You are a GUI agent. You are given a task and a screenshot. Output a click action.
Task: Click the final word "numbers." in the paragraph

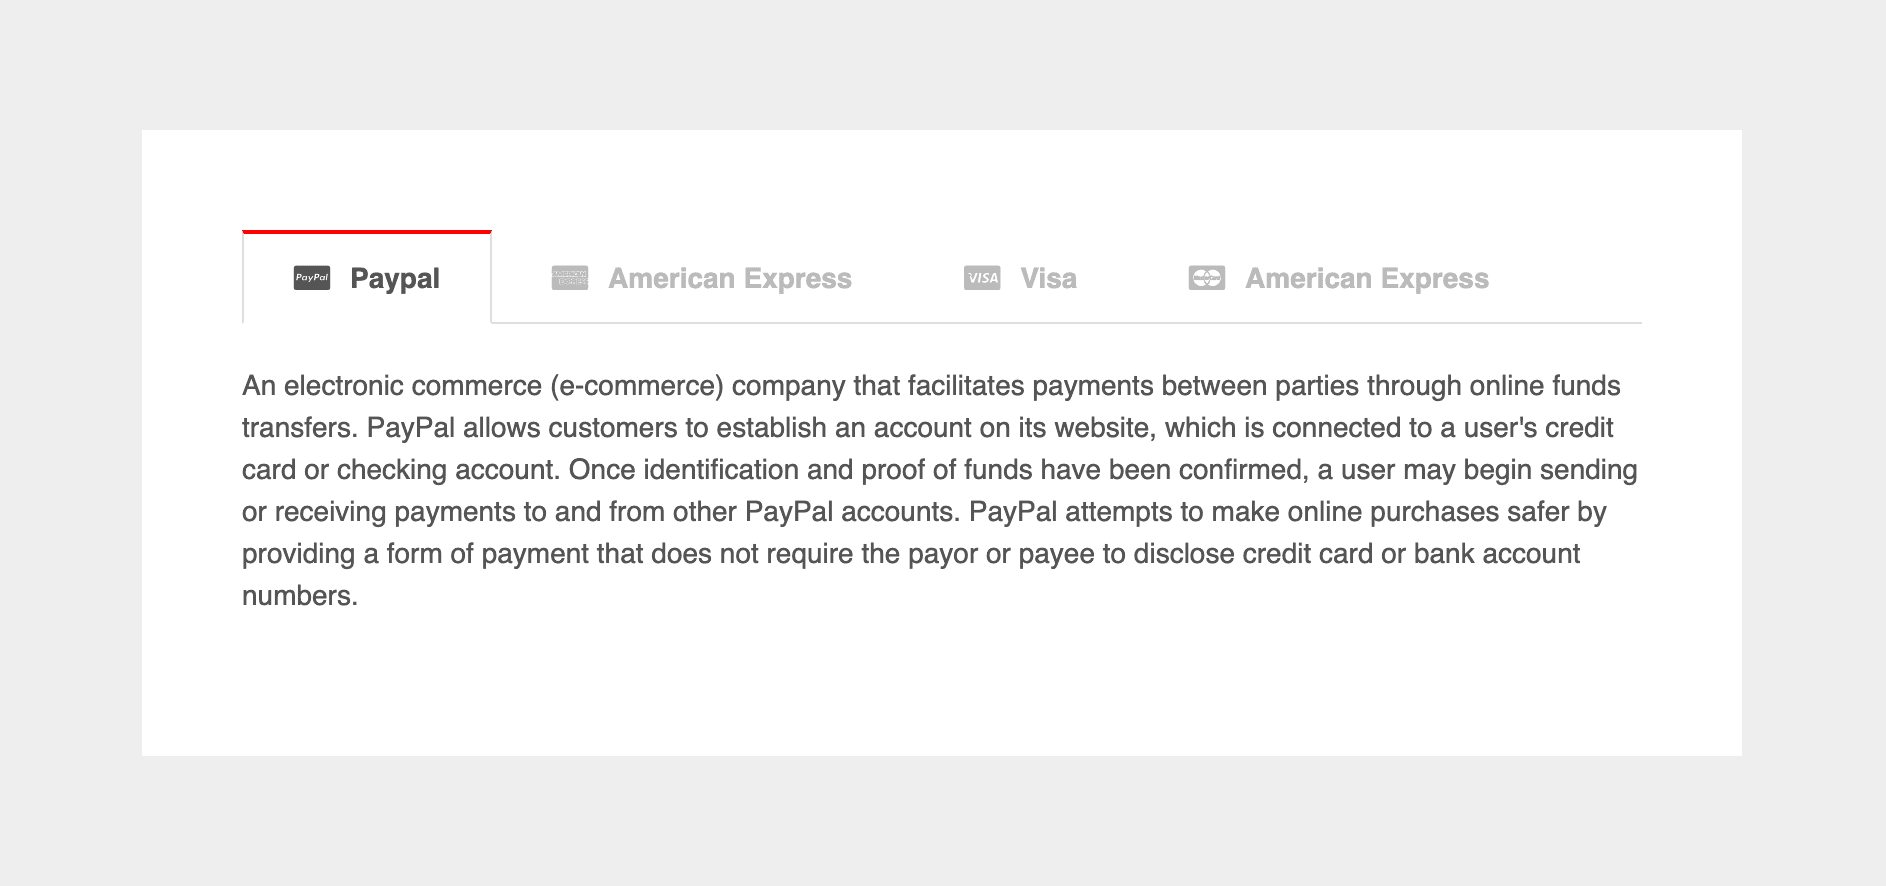tap(300, 596)
